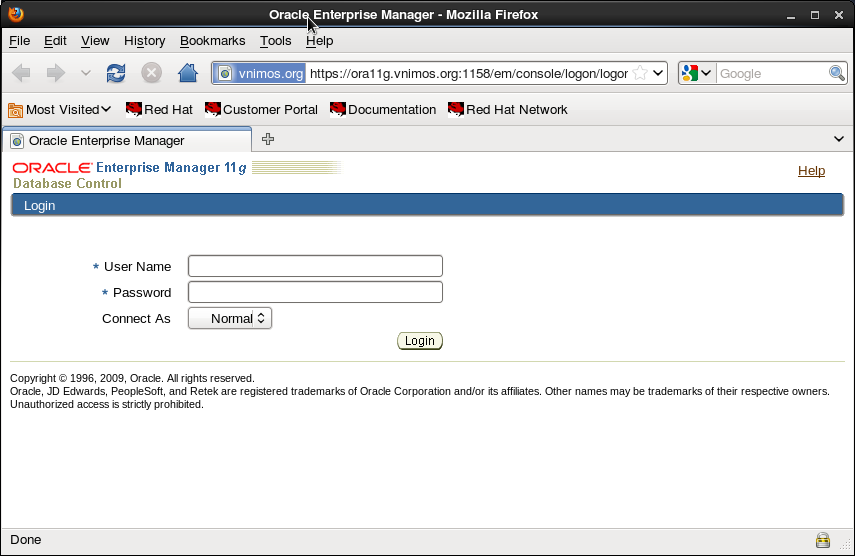Open the Bookmarks menu
This screenshot has height=556, width=855.
pyautogui.click(x=213, y=41)
